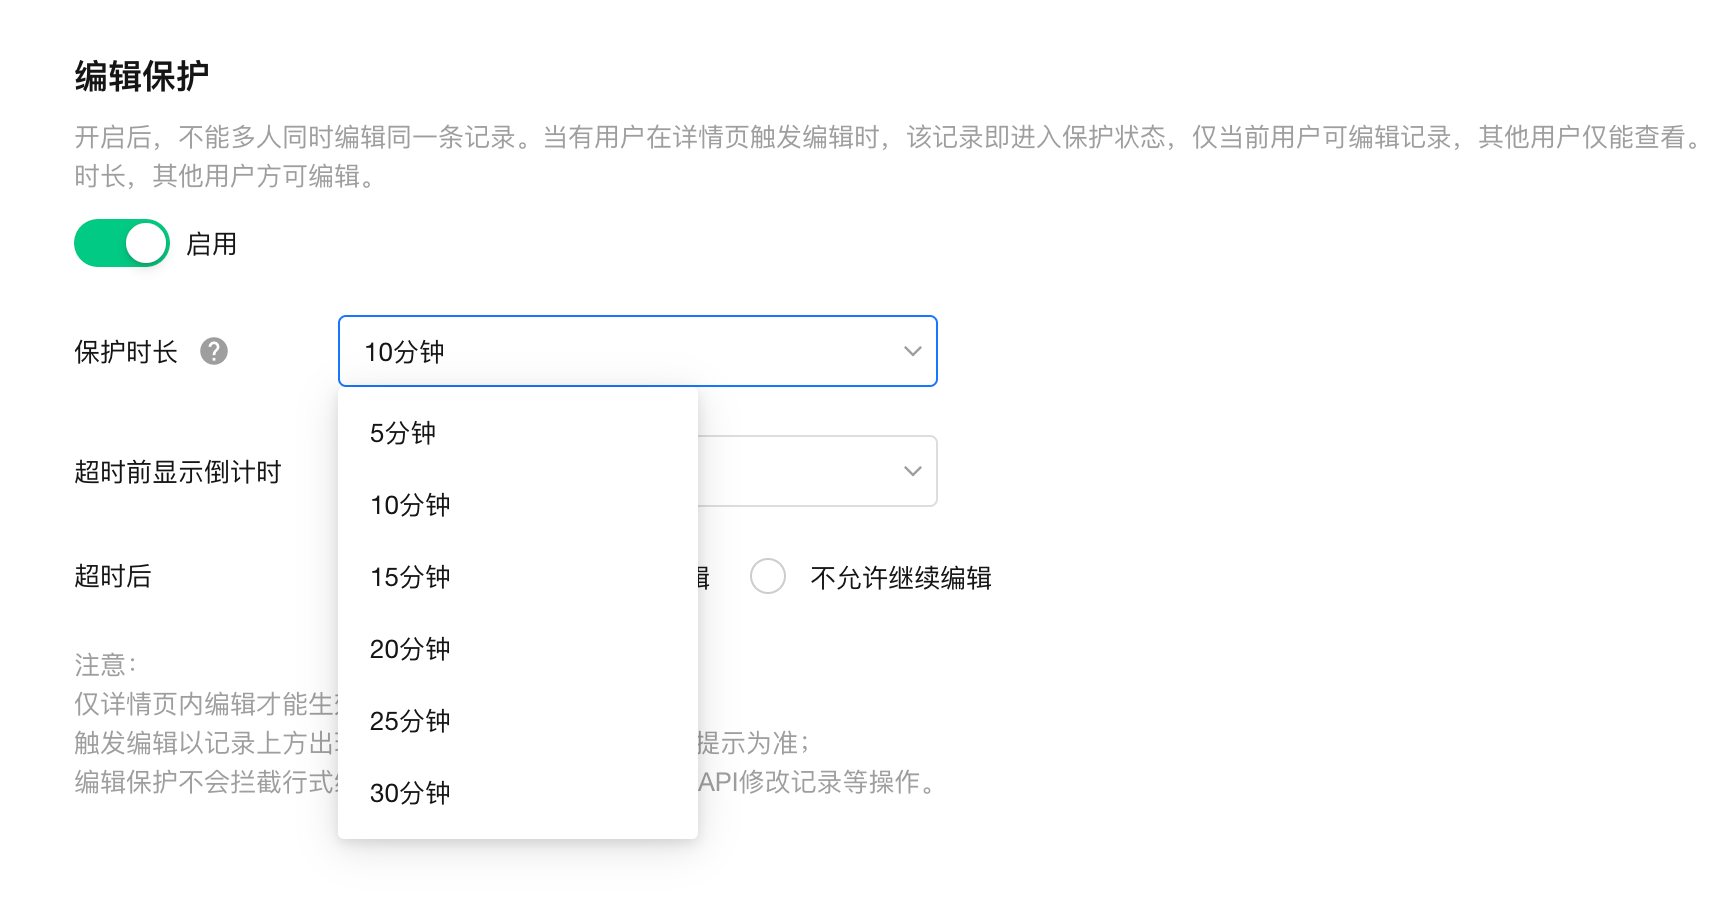
Task: Select the 30分钟 option
Action: 410,793
